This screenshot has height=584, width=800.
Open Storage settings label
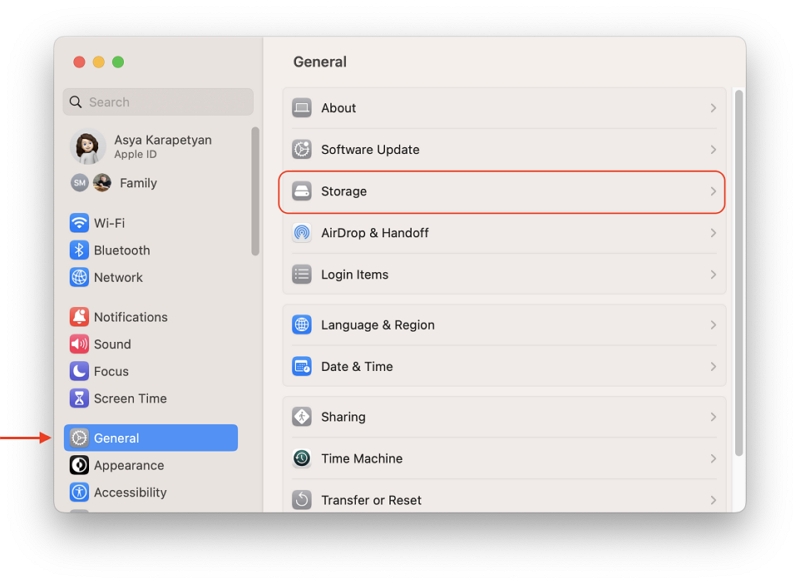pos(344,191)
